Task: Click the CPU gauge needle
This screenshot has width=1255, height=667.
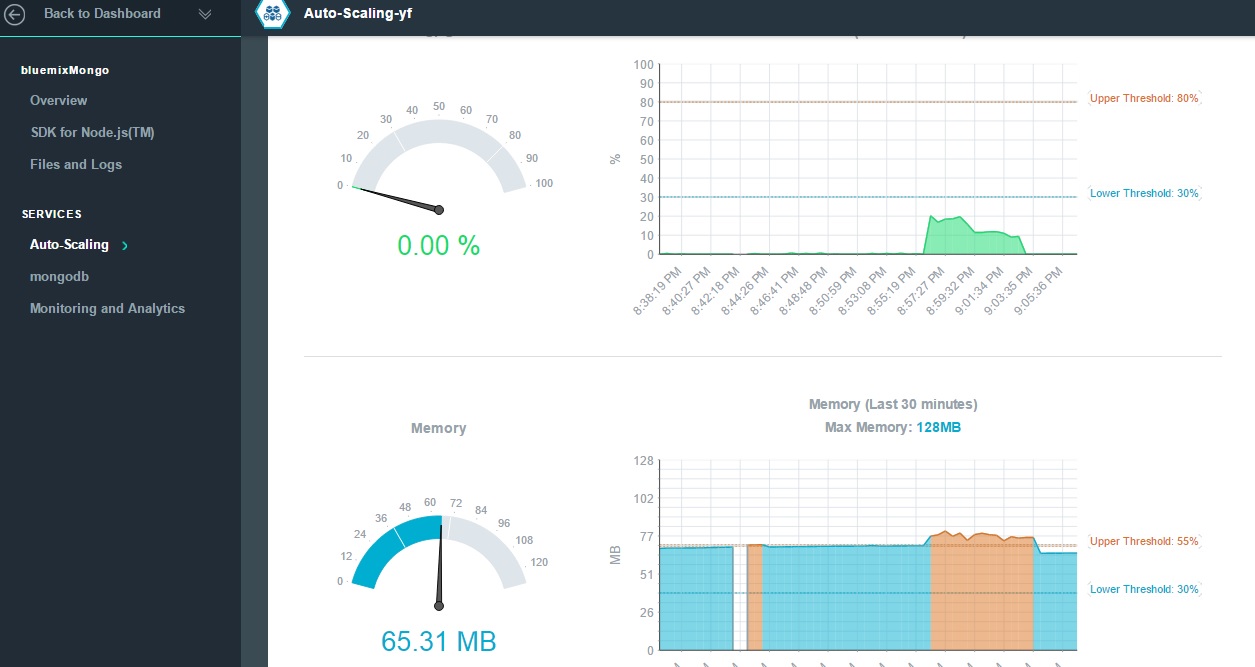Action: point(400,199)
